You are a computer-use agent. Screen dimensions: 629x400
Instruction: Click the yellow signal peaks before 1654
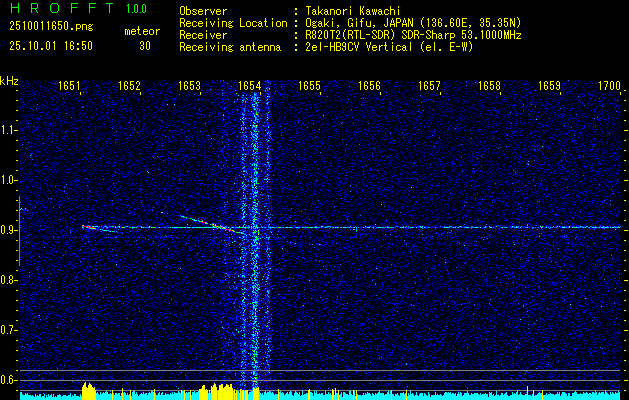[x=216, y=392]
